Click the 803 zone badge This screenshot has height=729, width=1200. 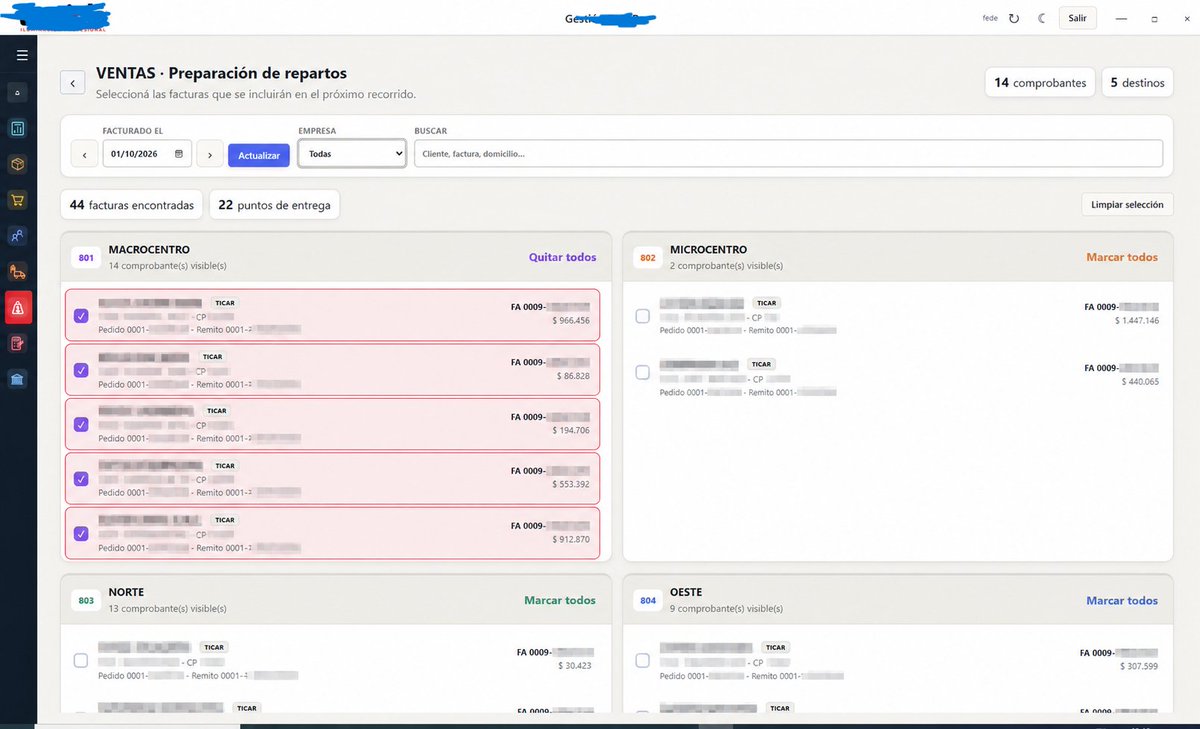pyautogui.click(x=86, y=601)
